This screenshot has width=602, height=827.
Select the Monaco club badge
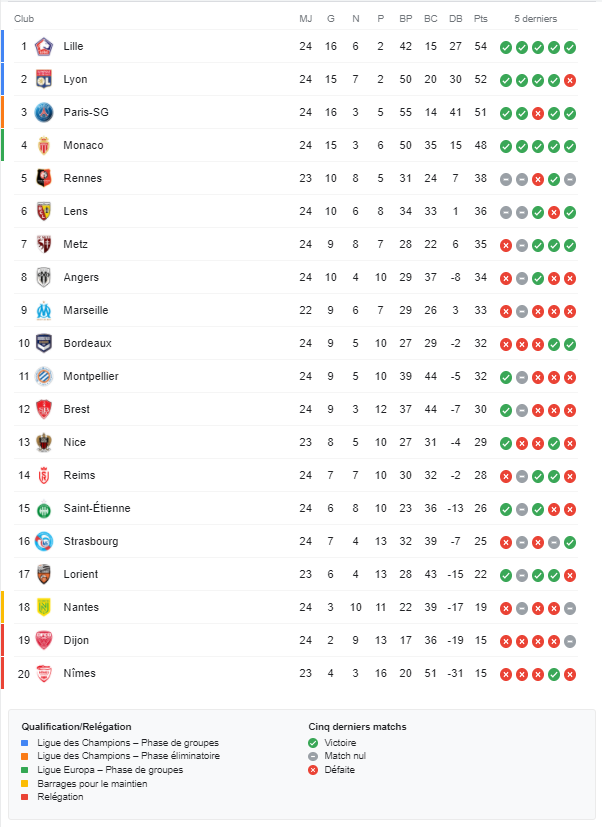pyautogui.click(x=43, y=146)
